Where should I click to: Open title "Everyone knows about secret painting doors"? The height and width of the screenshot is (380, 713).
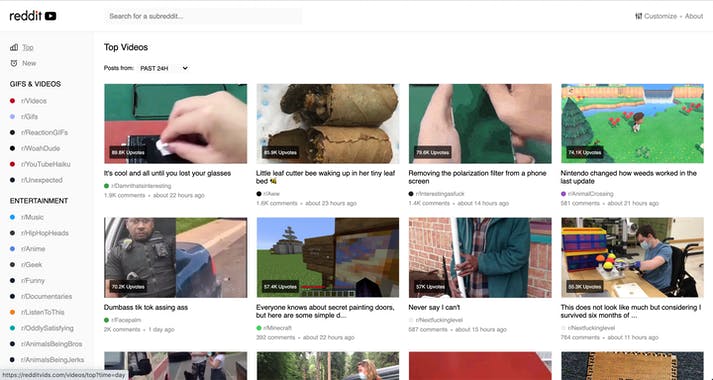pos(325,311)
